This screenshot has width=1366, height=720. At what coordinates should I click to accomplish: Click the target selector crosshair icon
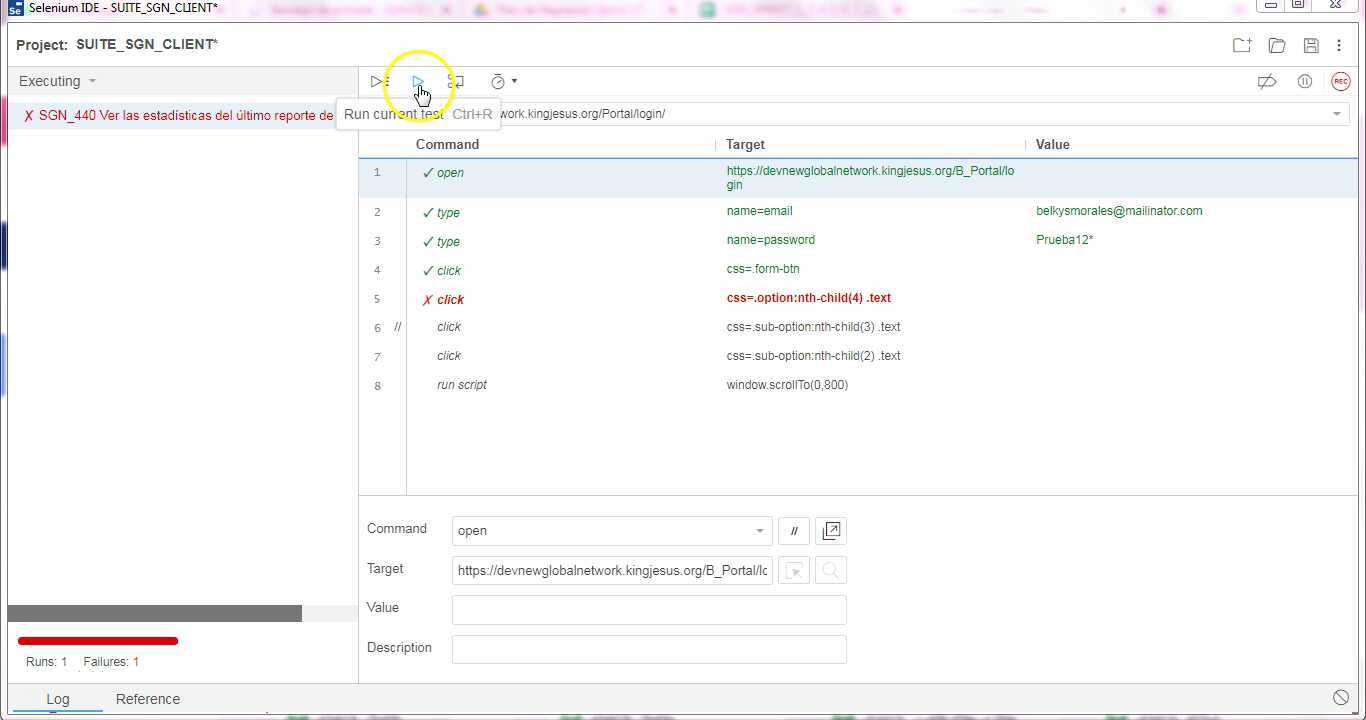(793, 570)
